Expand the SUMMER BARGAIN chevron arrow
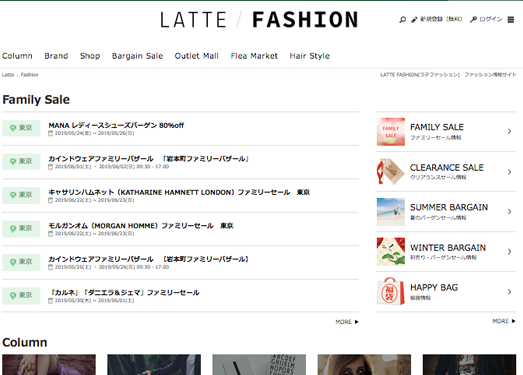Viewport: 523px width, 375px height. click(509, 212)
